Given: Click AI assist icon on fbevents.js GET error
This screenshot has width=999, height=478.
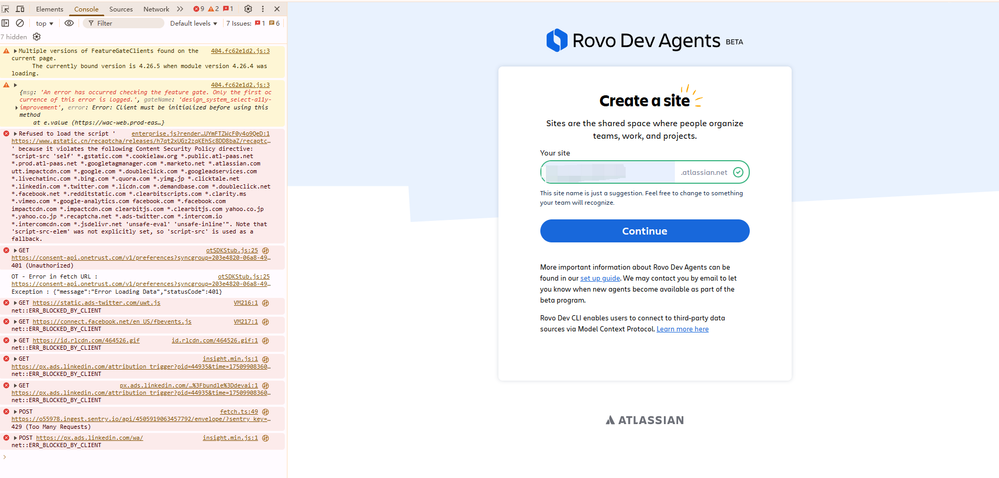Looking at the screenshot, I should tap(266, 322).
